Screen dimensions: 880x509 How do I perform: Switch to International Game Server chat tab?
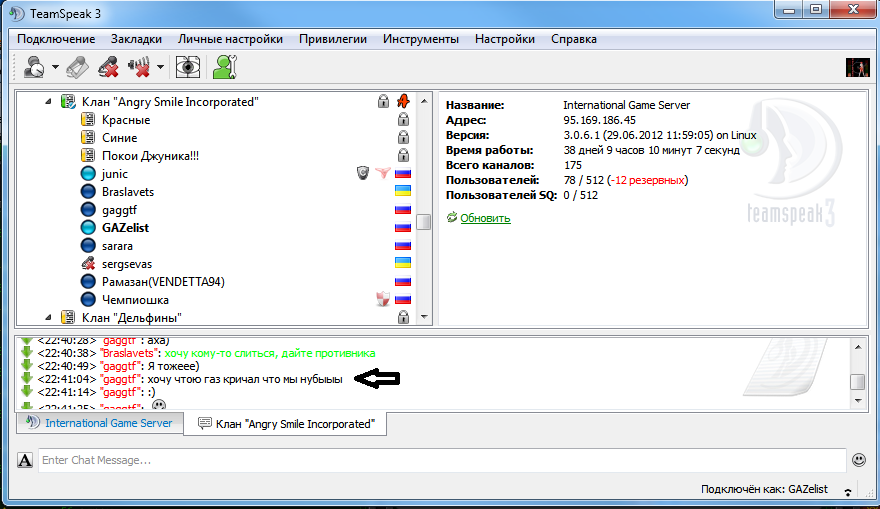pyautogui.click(x=100, y=423)
